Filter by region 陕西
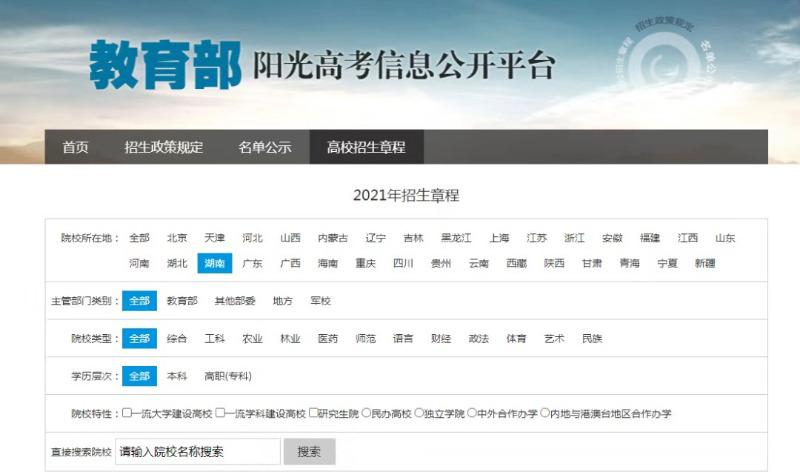Screen dimensions: 800x472 click(x=554, y=263)
